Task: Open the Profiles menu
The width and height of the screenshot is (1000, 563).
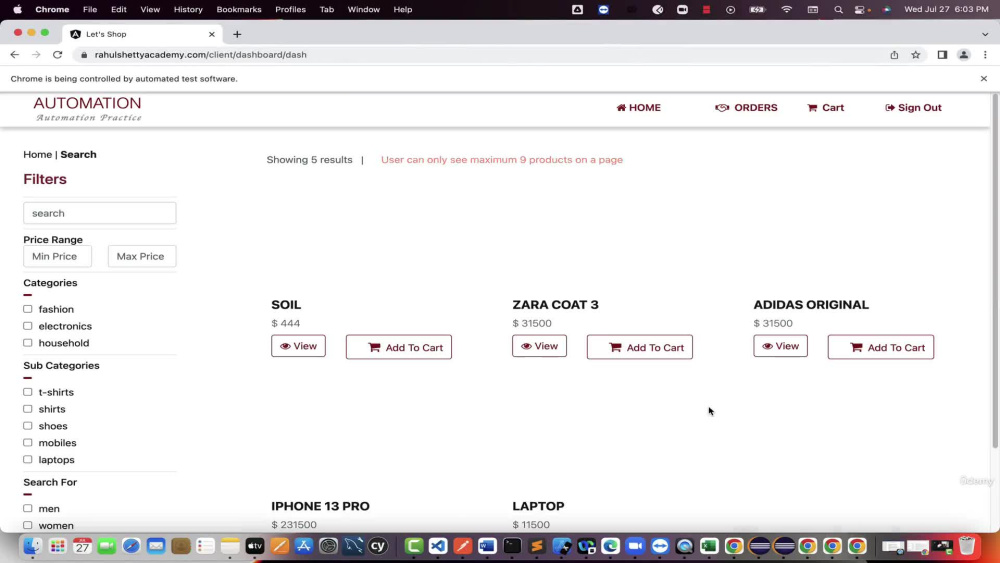Action: point(290,10)
